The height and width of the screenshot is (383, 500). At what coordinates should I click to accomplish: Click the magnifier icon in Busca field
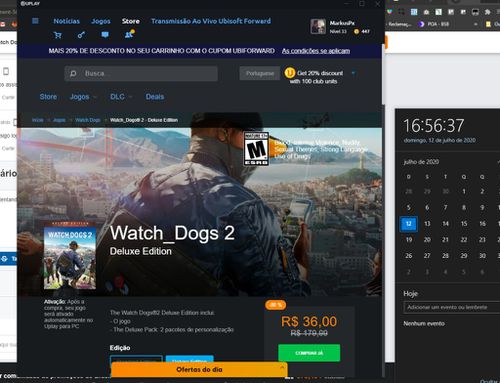(x=73, y=73)
